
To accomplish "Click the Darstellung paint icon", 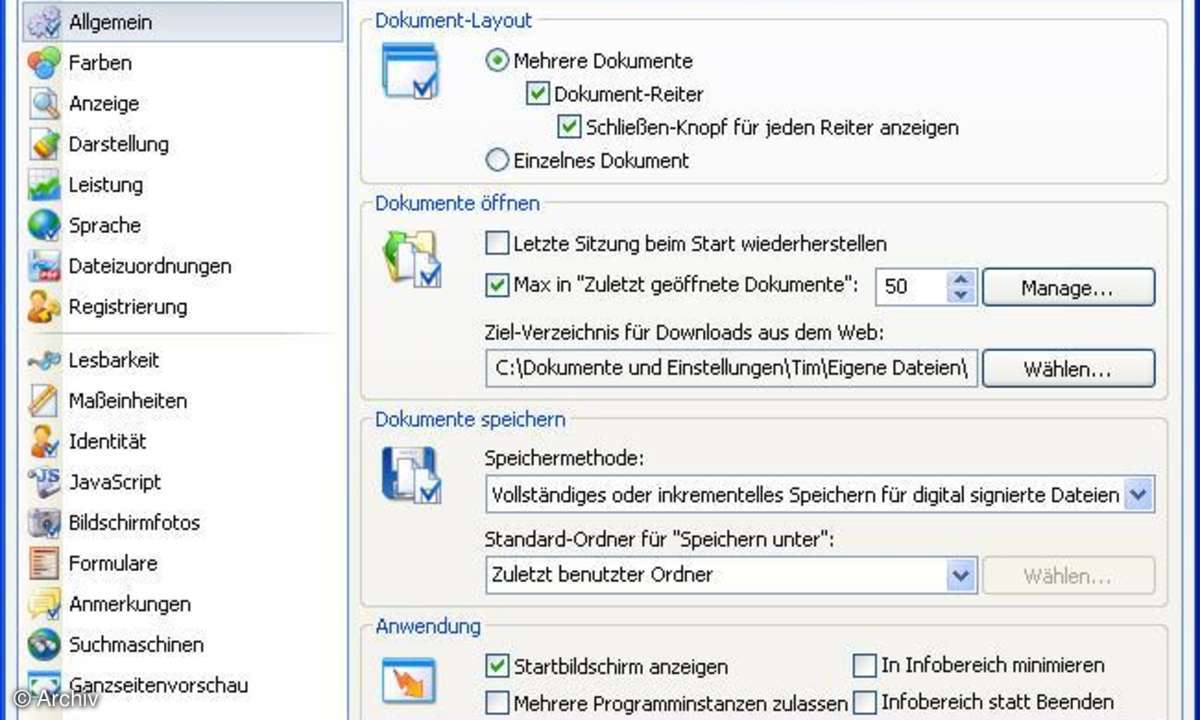I will (x=44, y=144).
